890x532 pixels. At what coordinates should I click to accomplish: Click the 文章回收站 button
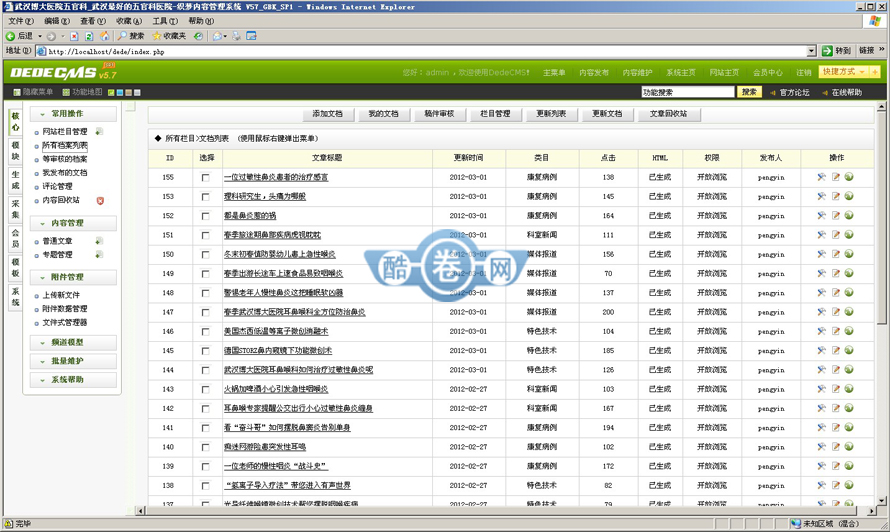pyautogui.click(x=668, y=114)
